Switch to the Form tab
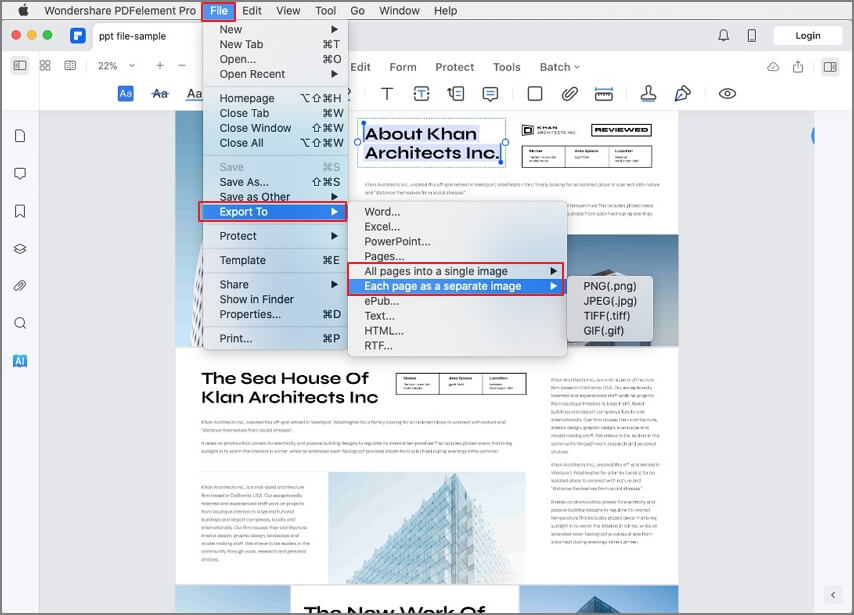The height and width of the screenshot is (615, 854). point(402,67)
